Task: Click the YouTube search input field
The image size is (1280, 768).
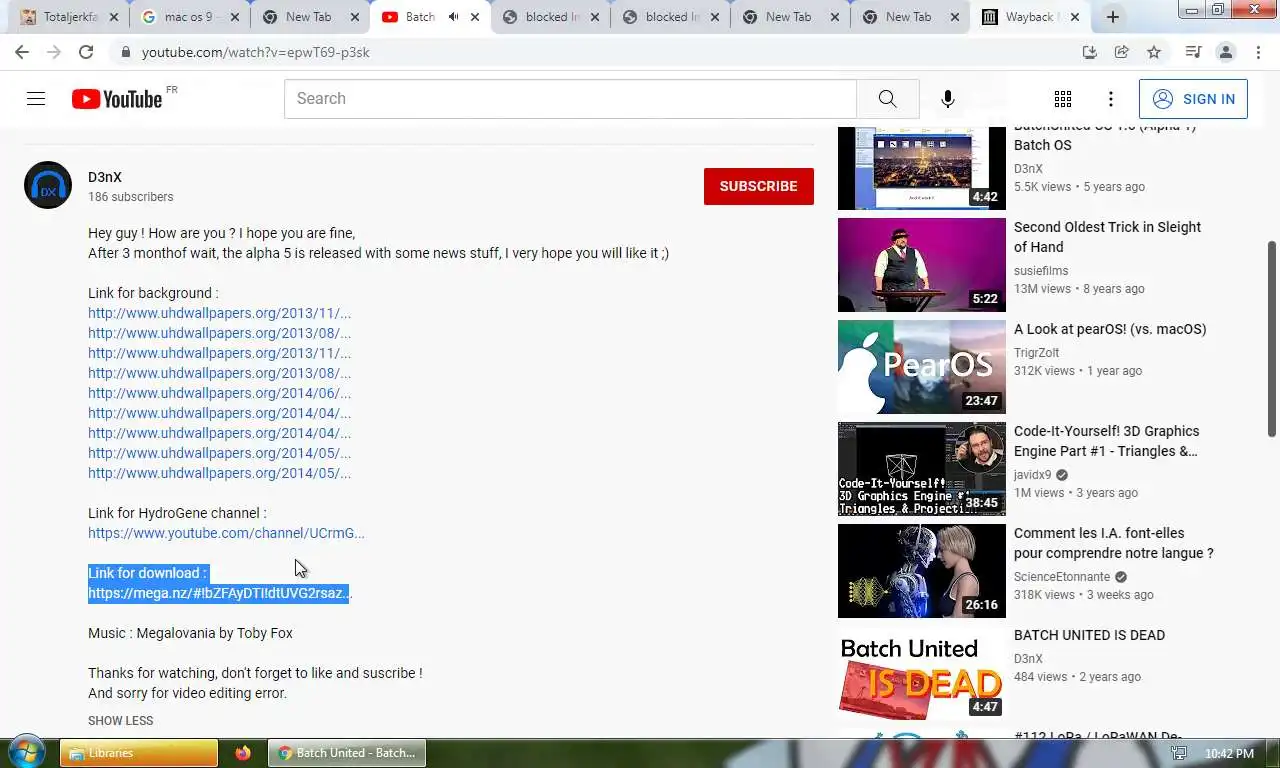Action: [x=570, y=98]
